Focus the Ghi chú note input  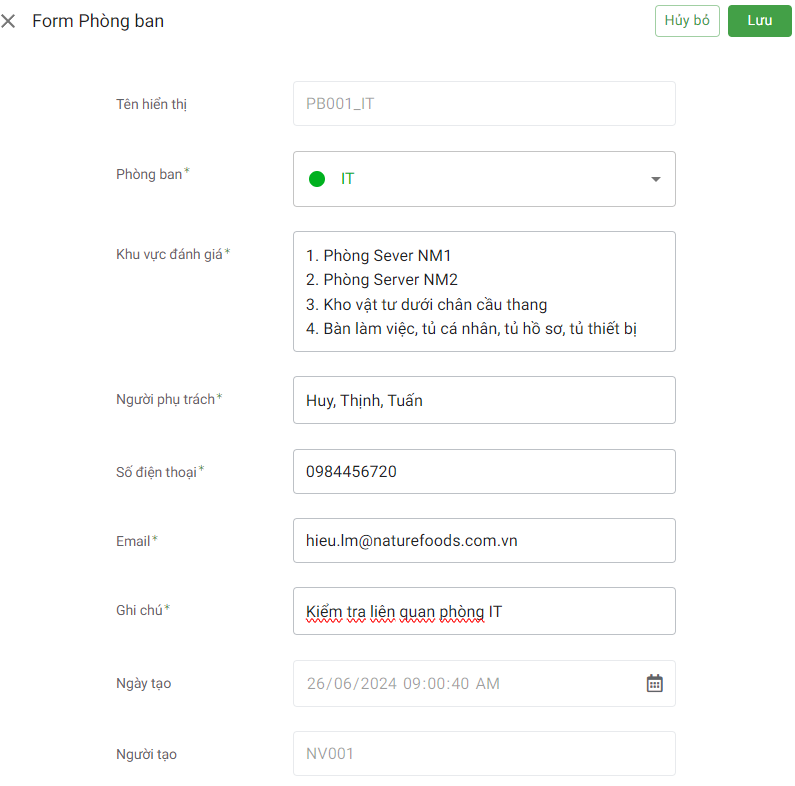[483, 610]
